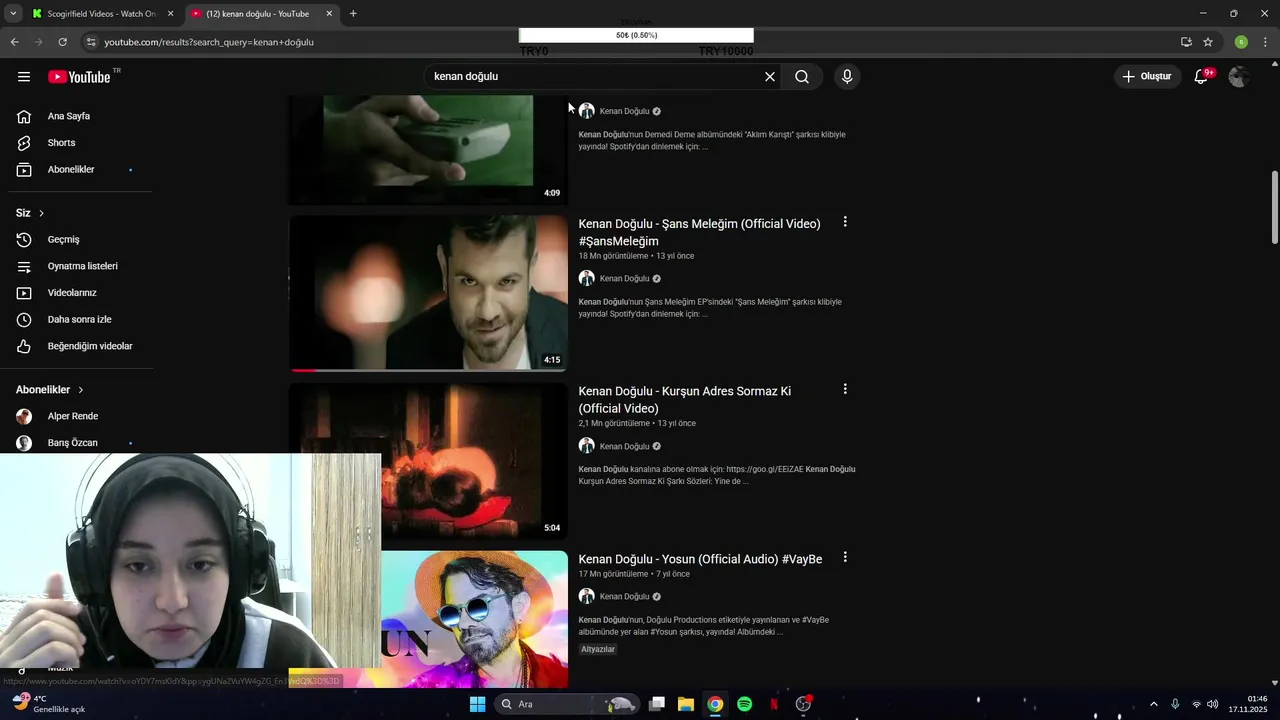Expand the Abonelikler subscriptions header
Screen dimensions: 1280x720
50,390
